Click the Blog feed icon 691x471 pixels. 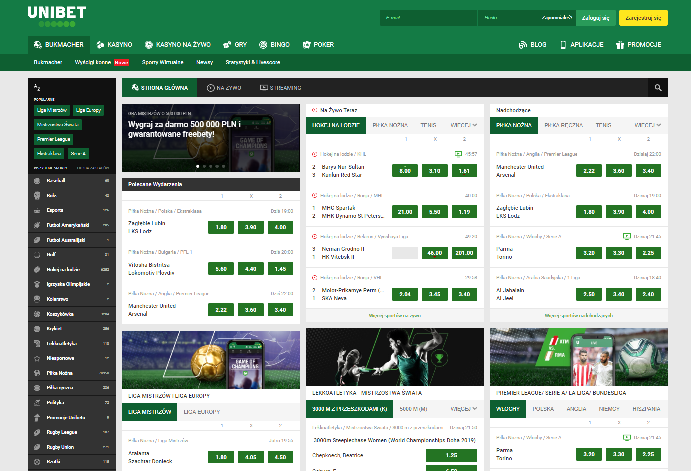pos(523,45)
